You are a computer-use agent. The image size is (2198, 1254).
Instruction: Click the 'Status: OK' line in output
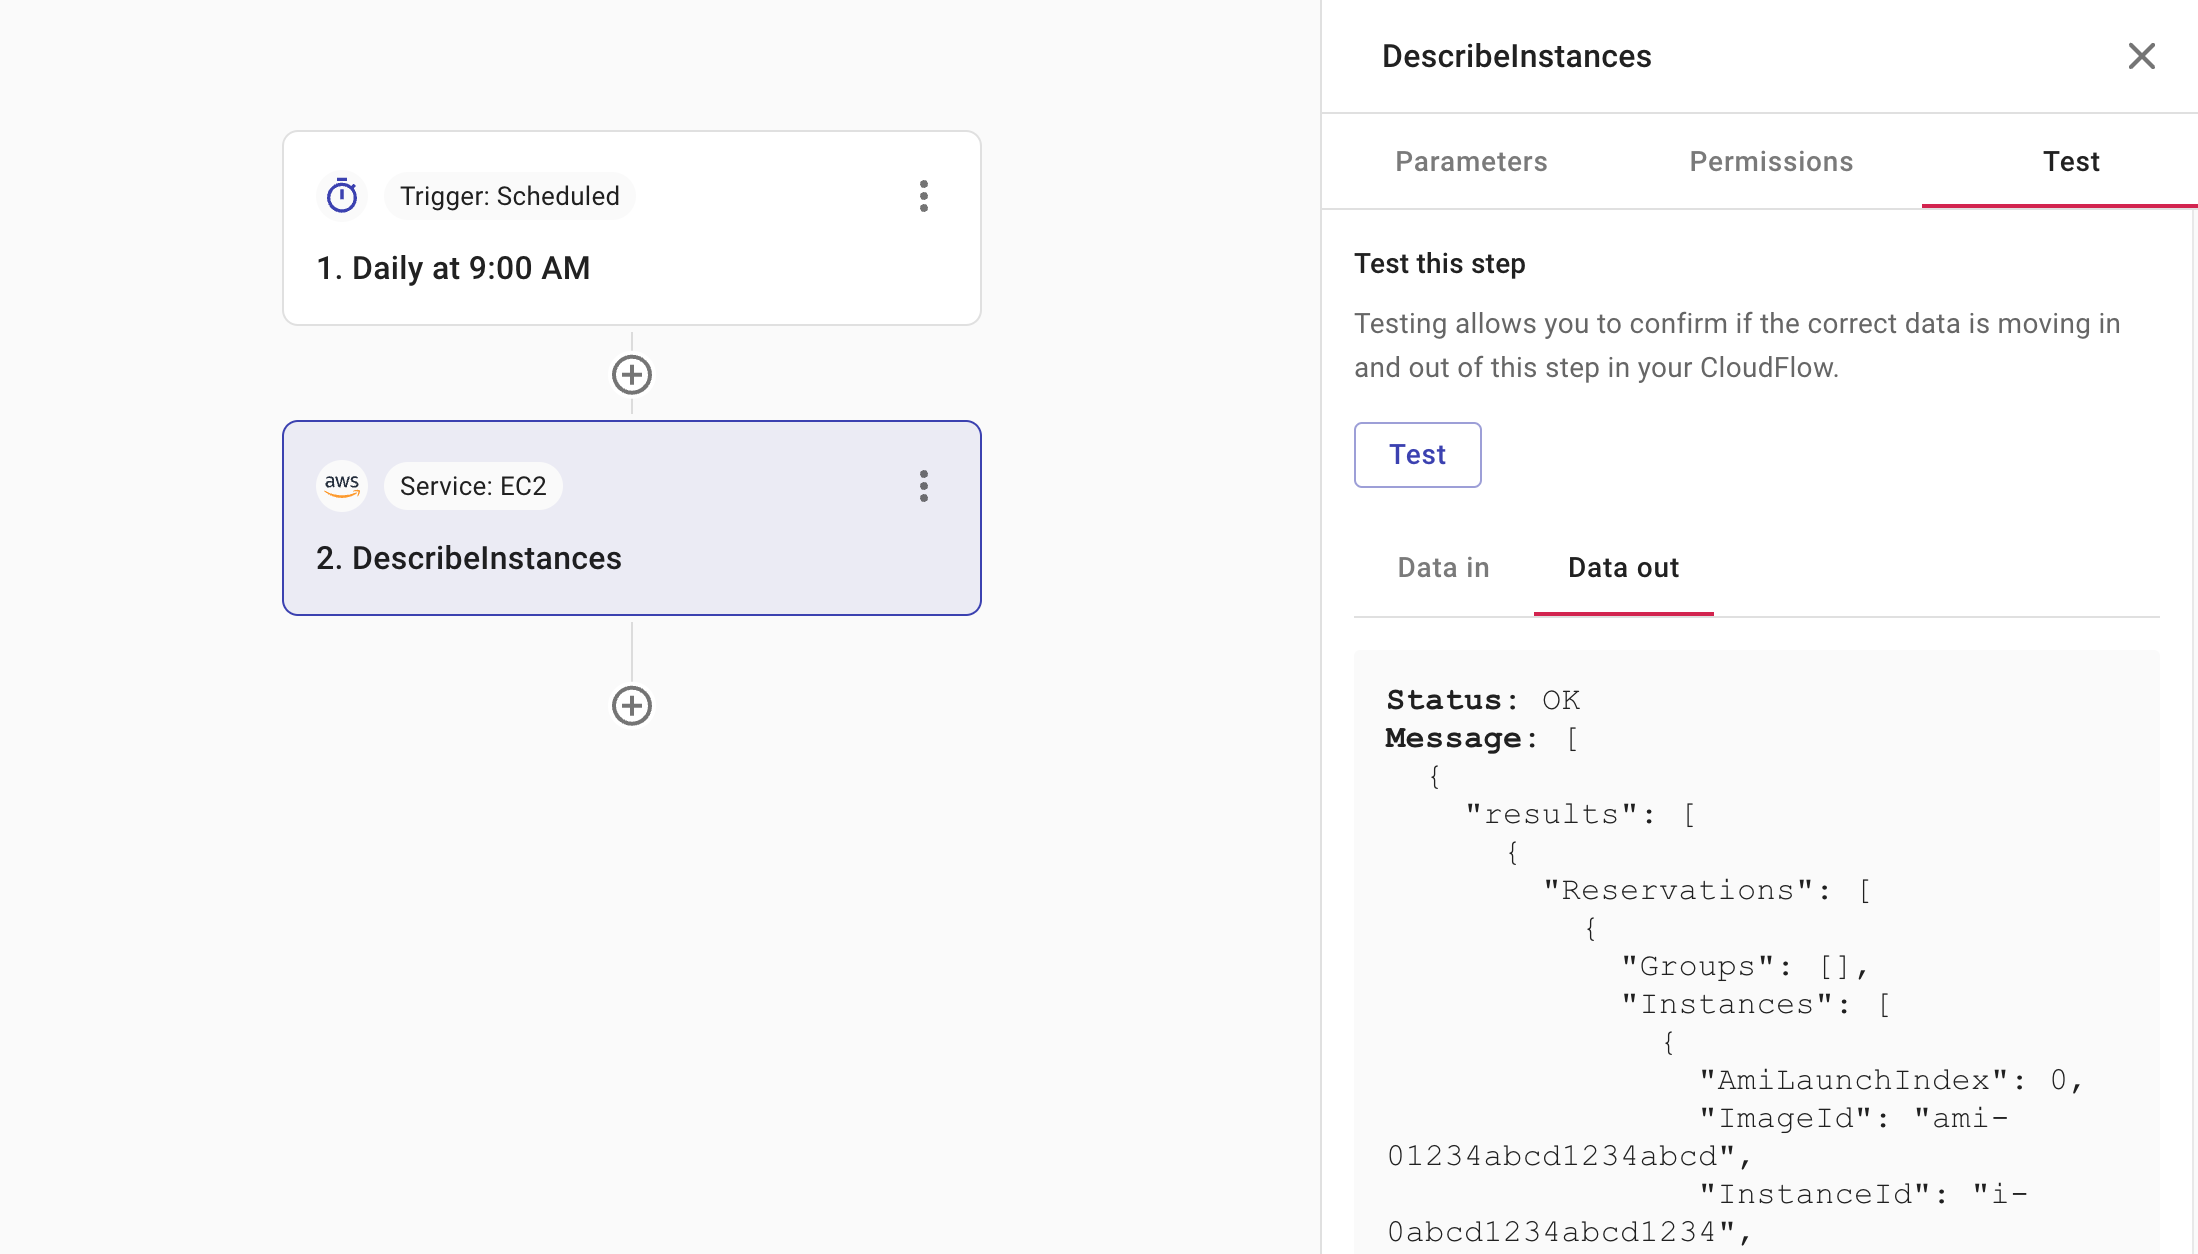(1483, 700)
